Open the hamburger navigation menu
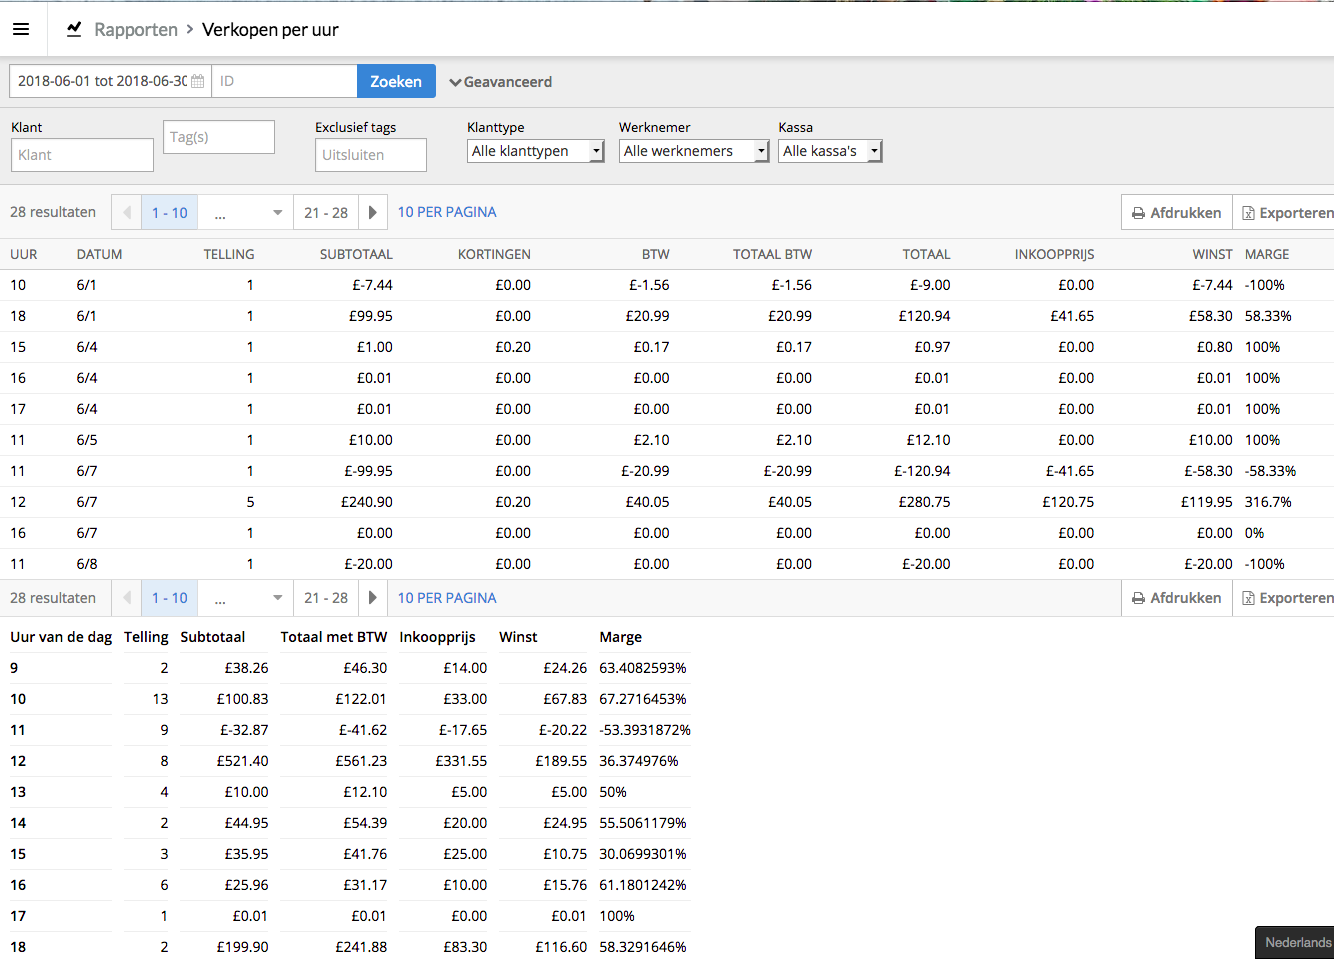 point(21,29)
